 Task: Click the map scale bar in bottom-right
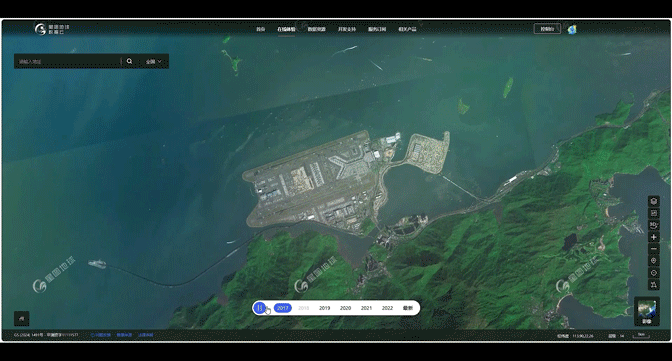(x=641, y=335)
